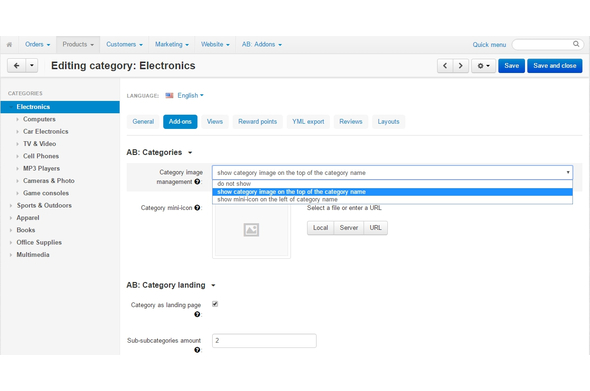The image size is (590, 391).
Task: Click help icon next to Category mini-icon
Action: click(x=197, y=208)
